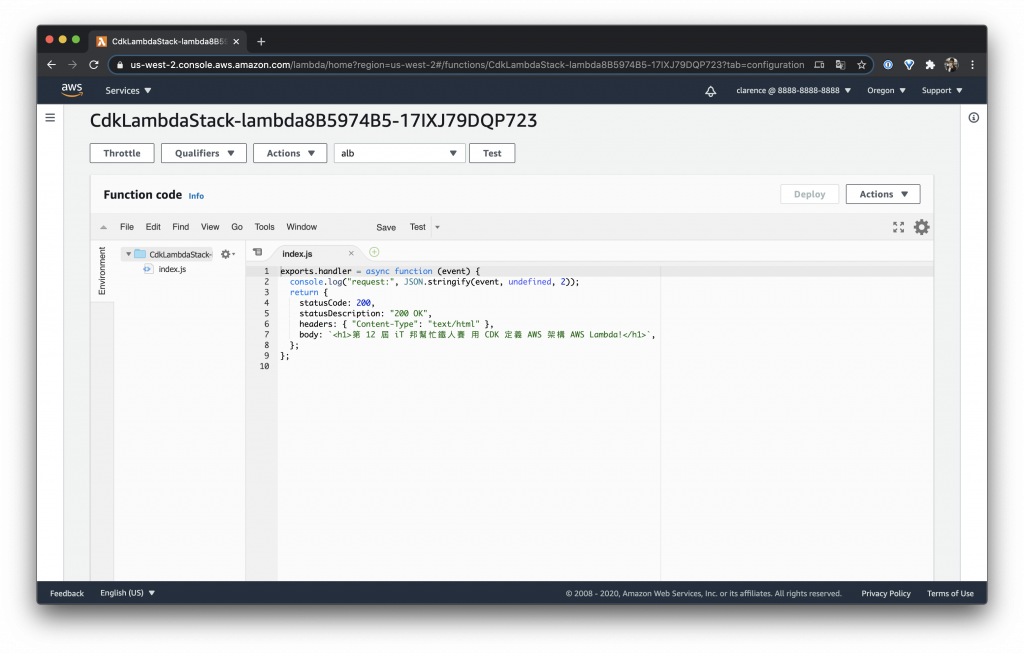Screen dimensions: 1024x653
Task: Select the index.js editor tab
Action: click(297, 253)
